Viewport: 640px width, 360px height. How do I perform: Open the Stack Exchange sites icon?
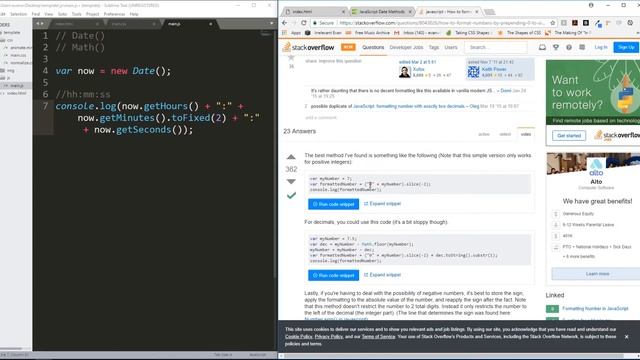[x=582, y=47]
